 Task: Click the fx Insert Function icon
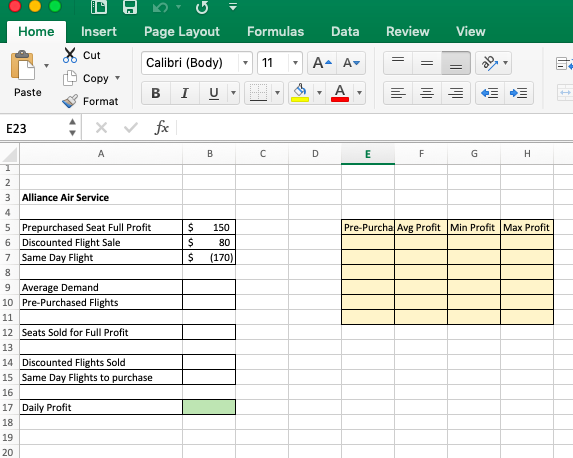[162, 128]
